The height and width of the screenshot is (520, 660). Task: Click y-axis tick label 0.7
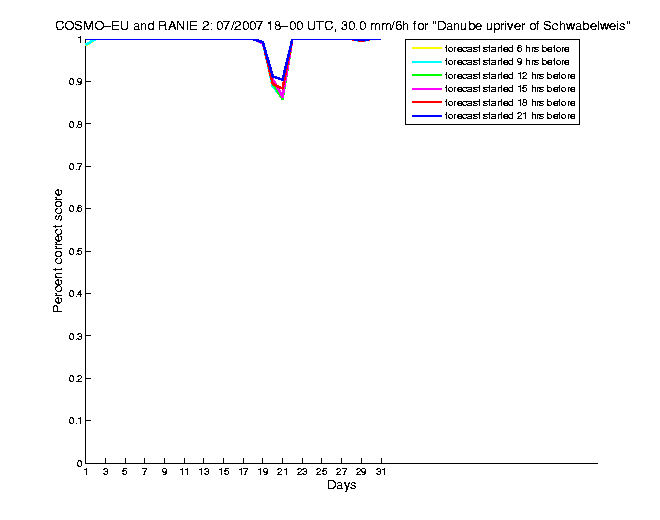click(x=74, y=167)
